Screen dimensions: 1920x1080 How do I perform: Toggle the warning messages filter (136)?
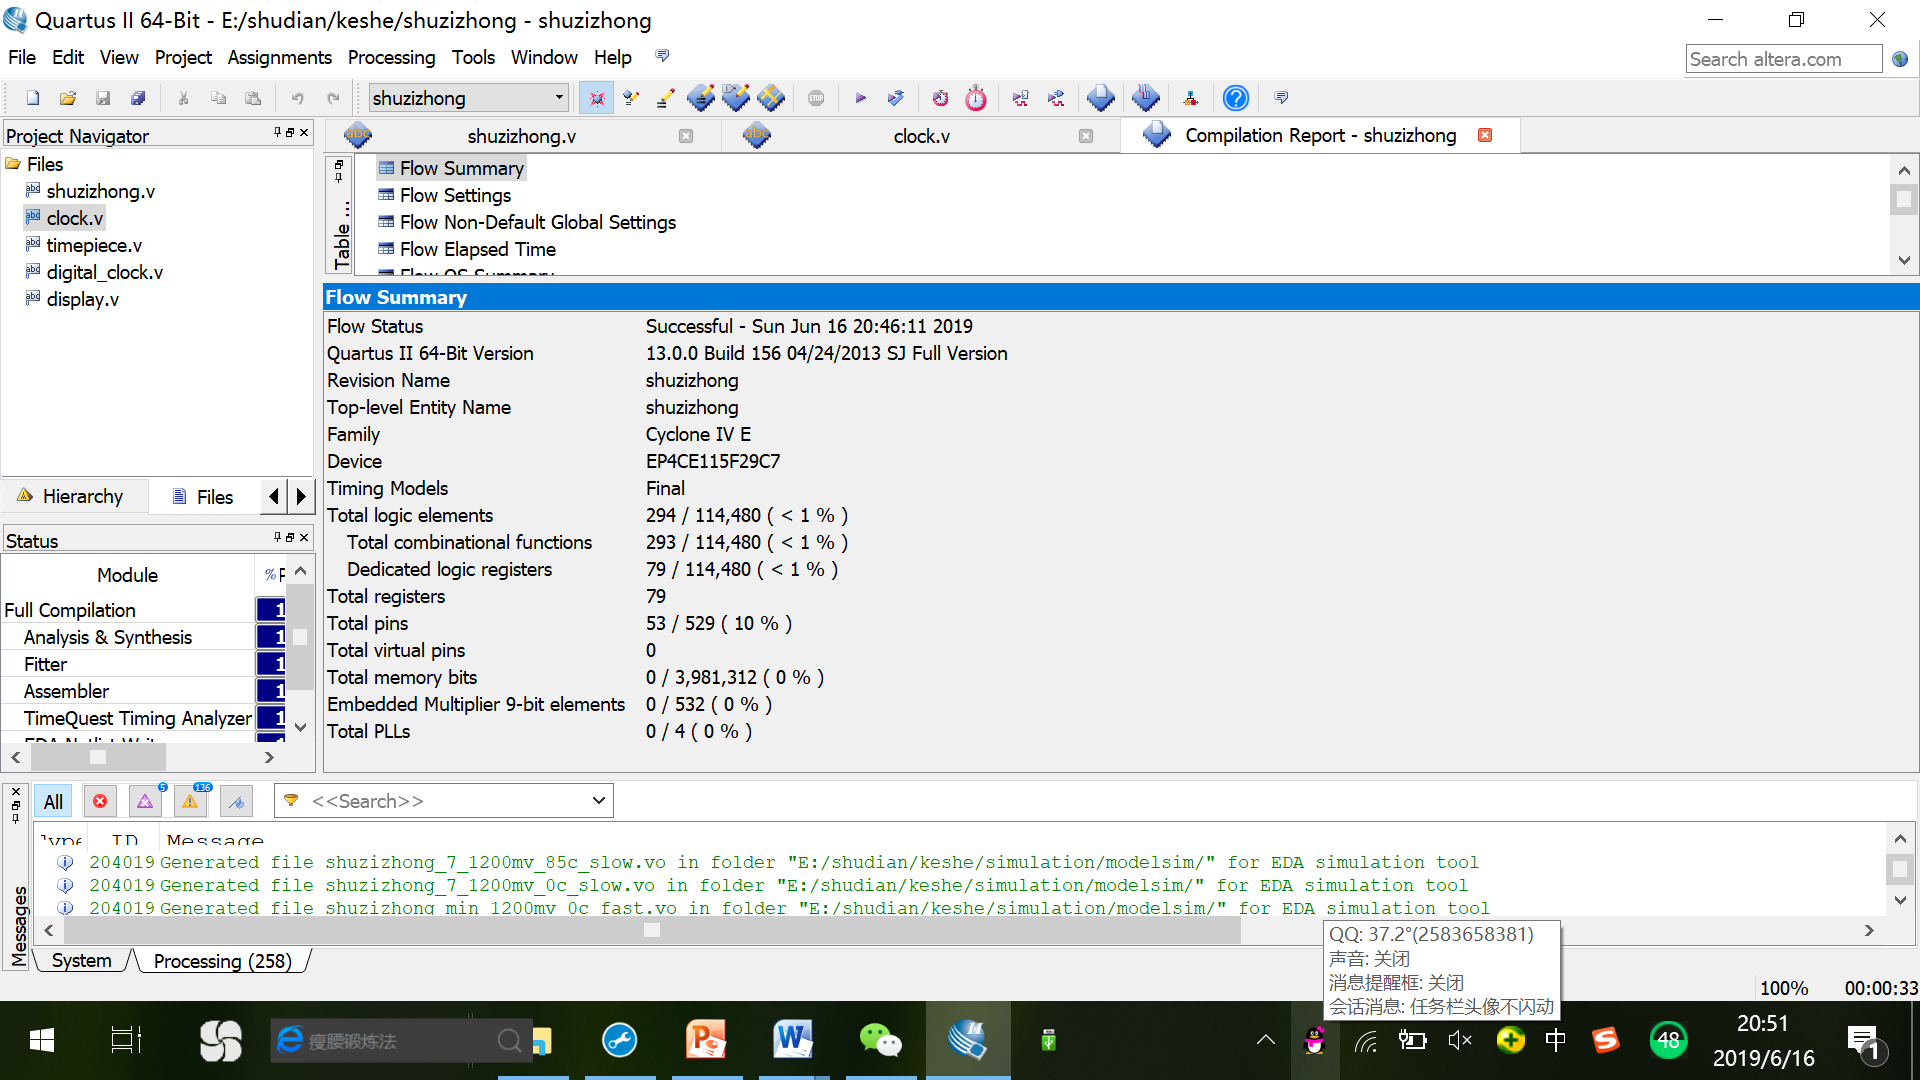pyautogui.click(x=190, y=801)
